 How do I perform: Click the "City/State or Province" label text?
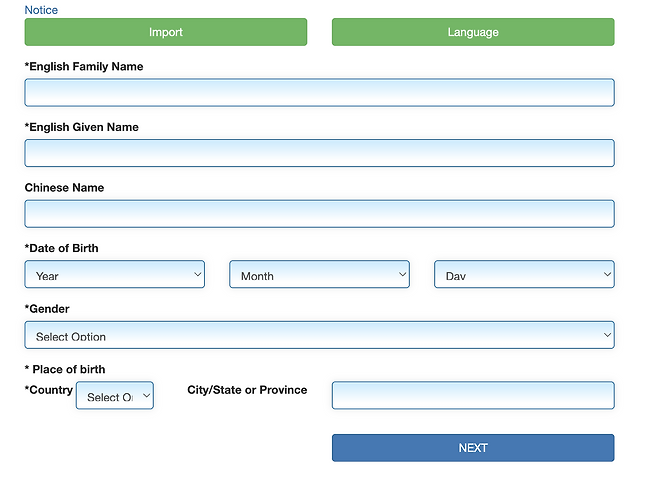pos(247,390)
